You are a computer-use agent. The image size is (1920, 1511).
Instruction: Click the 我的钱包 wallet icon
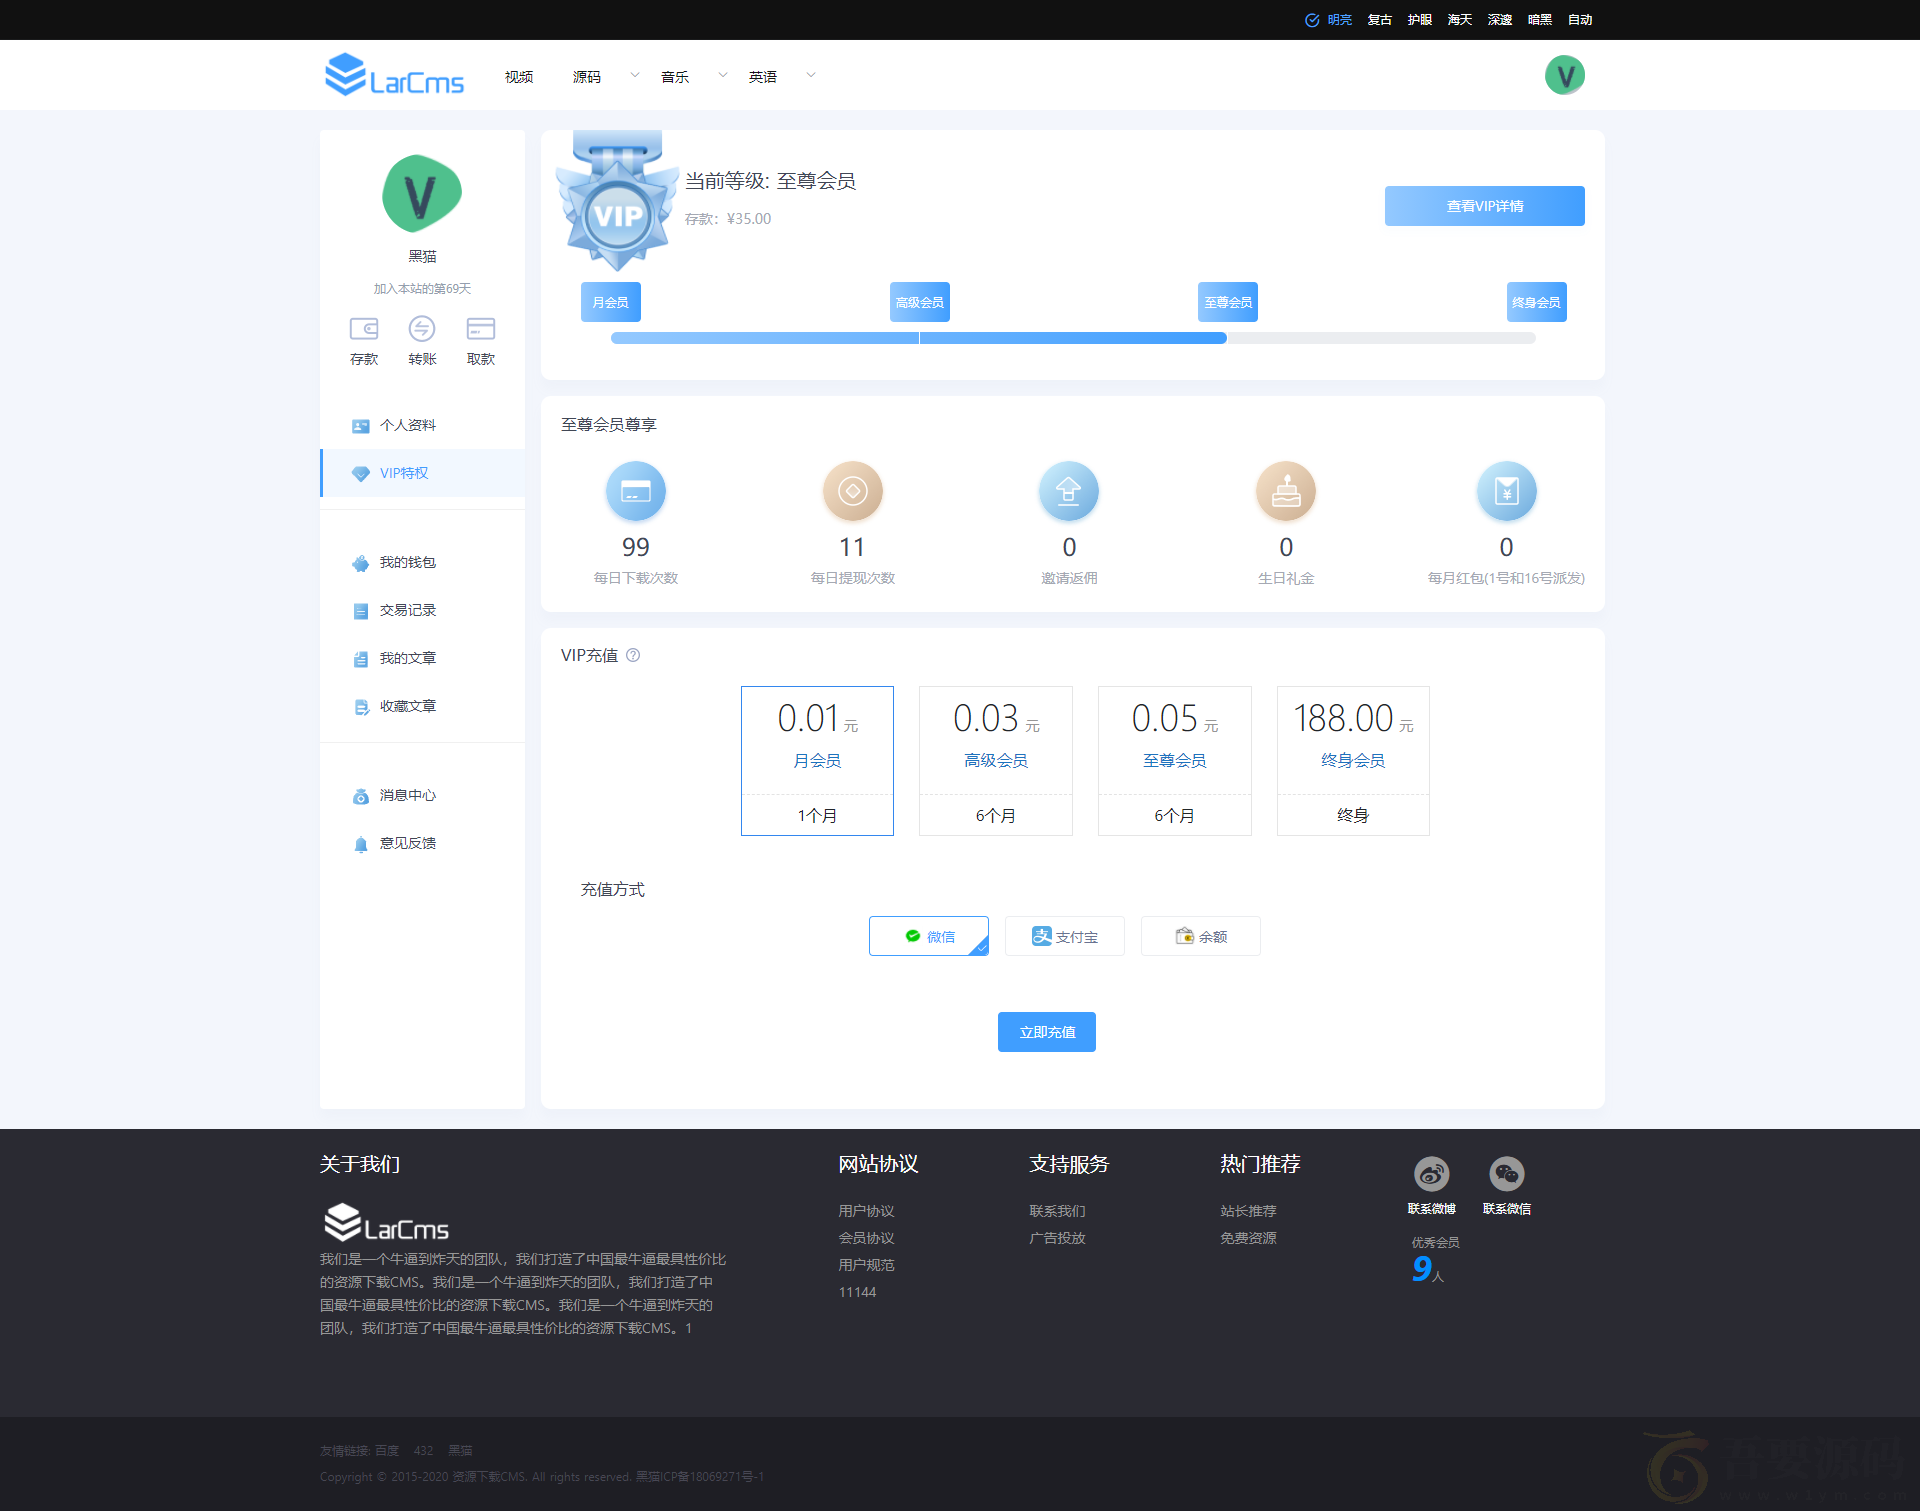362,562
